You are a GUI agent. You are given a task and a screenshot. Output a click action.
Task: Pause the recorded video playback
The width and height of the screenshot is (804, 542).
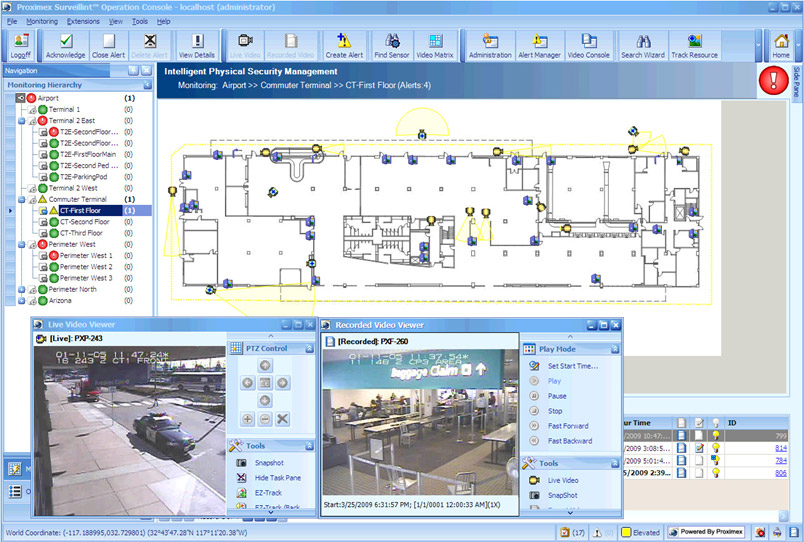(557, 396)
